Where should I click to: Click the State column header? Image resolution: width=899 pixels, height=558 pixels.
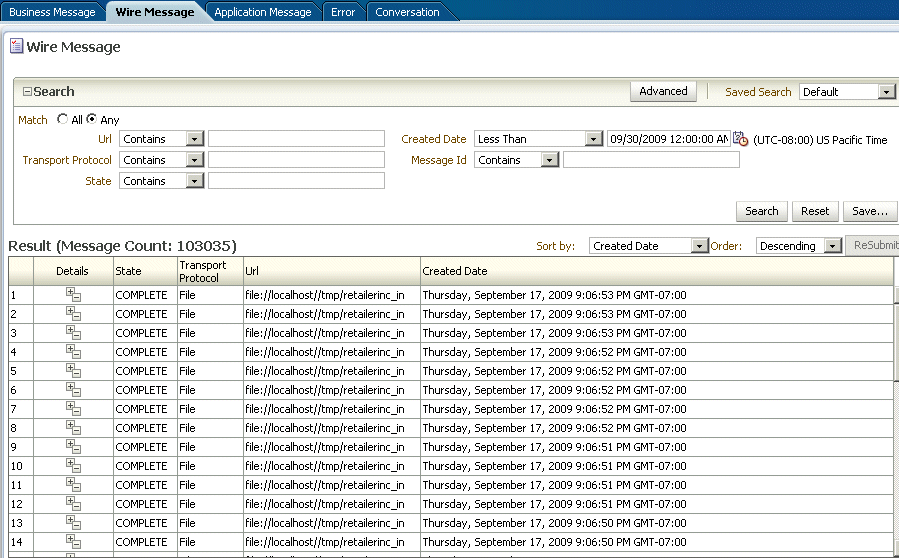tap(145, 271)
